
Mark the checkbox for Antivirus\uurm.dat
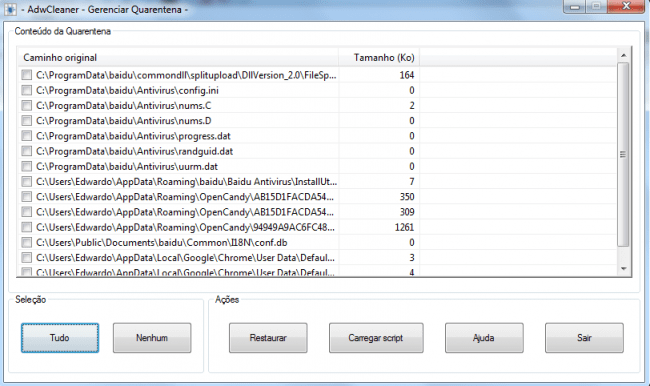tap(27, 166)
